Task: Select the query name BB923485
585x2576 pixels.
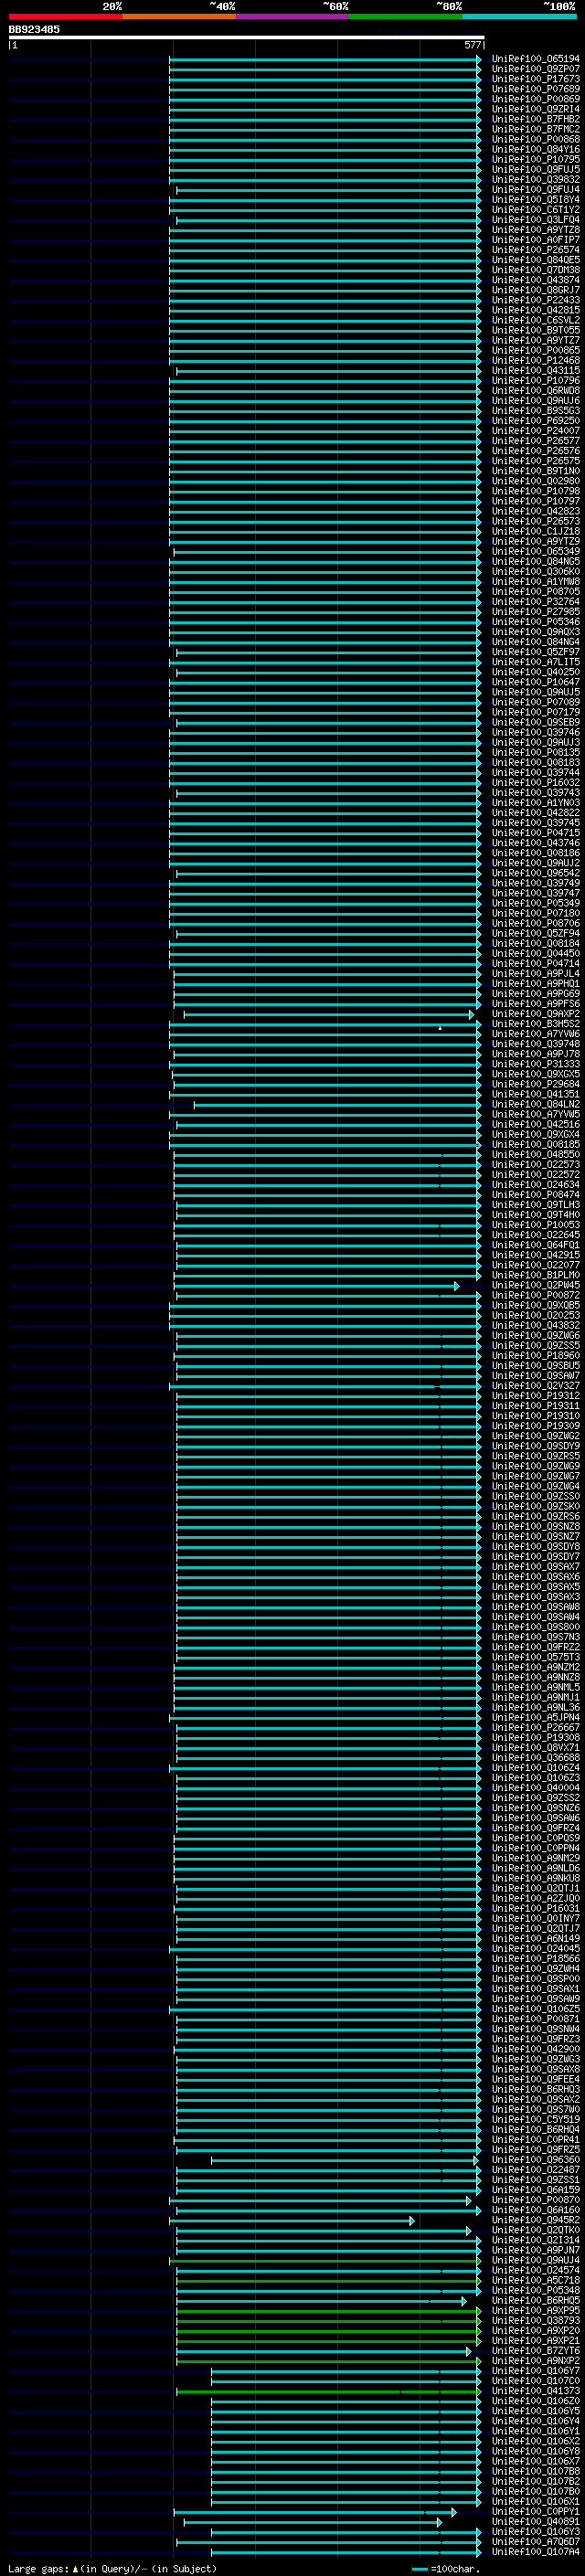Action: coord(34,29)
